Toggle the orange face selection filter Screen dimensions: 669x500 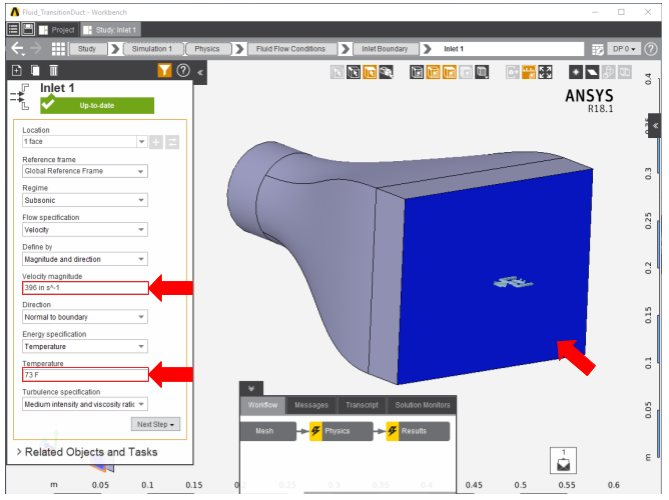(x=370, y=72)
